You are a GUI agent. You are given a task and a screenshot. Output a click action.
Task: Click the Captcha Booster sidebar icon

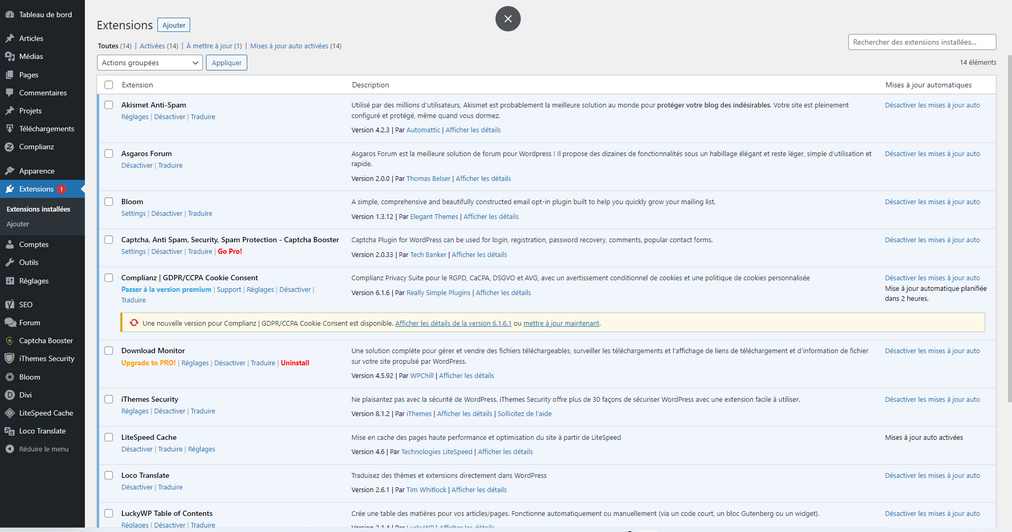click(x=10, y=340)
